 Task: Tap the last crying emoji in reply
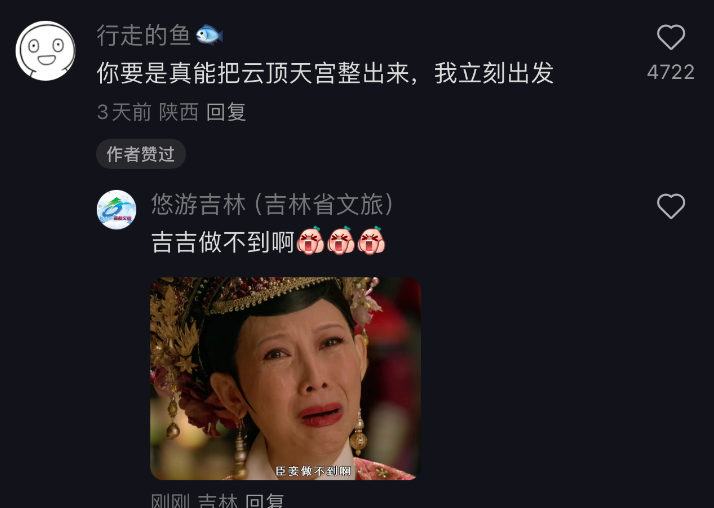pos(371,241)
